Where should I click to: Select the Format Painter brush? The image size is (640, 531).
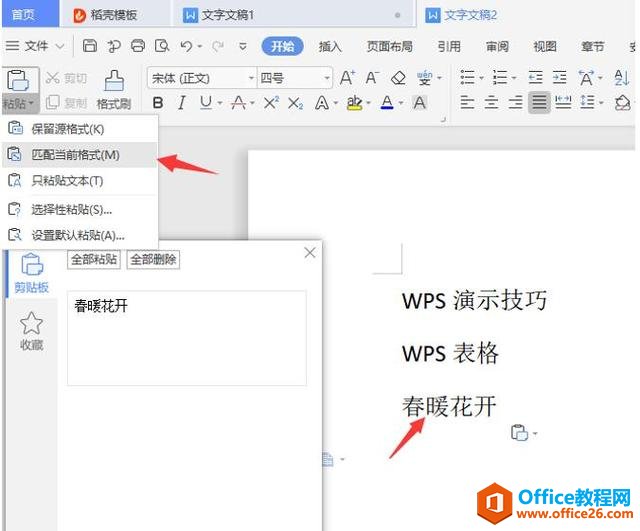(x=114, y=80)
